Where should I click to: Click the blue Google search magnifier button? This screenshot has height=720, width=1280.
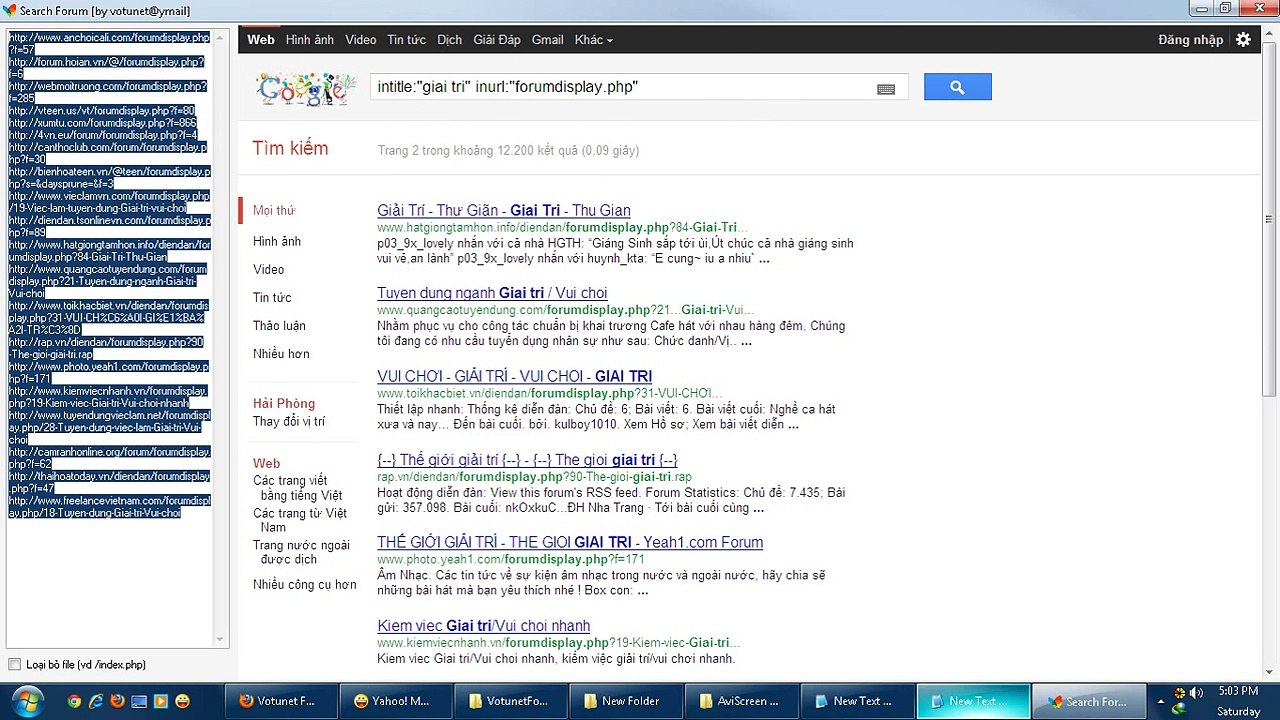click(x=957, y=87)
